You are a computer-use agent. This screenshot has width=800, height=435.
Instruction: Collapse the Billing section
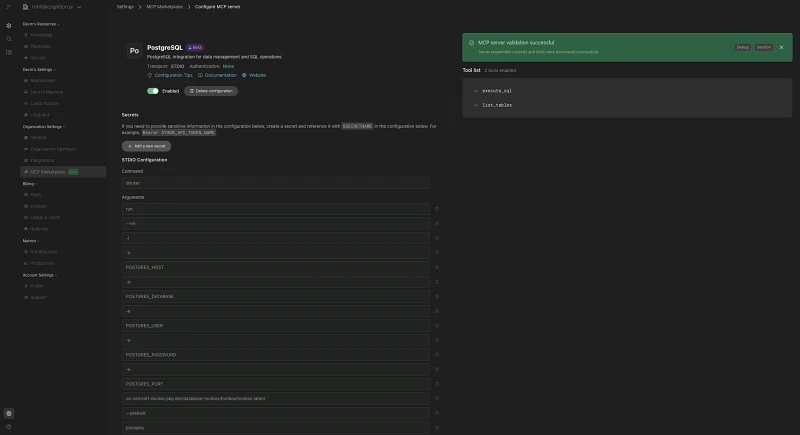(x=30, y=184)
